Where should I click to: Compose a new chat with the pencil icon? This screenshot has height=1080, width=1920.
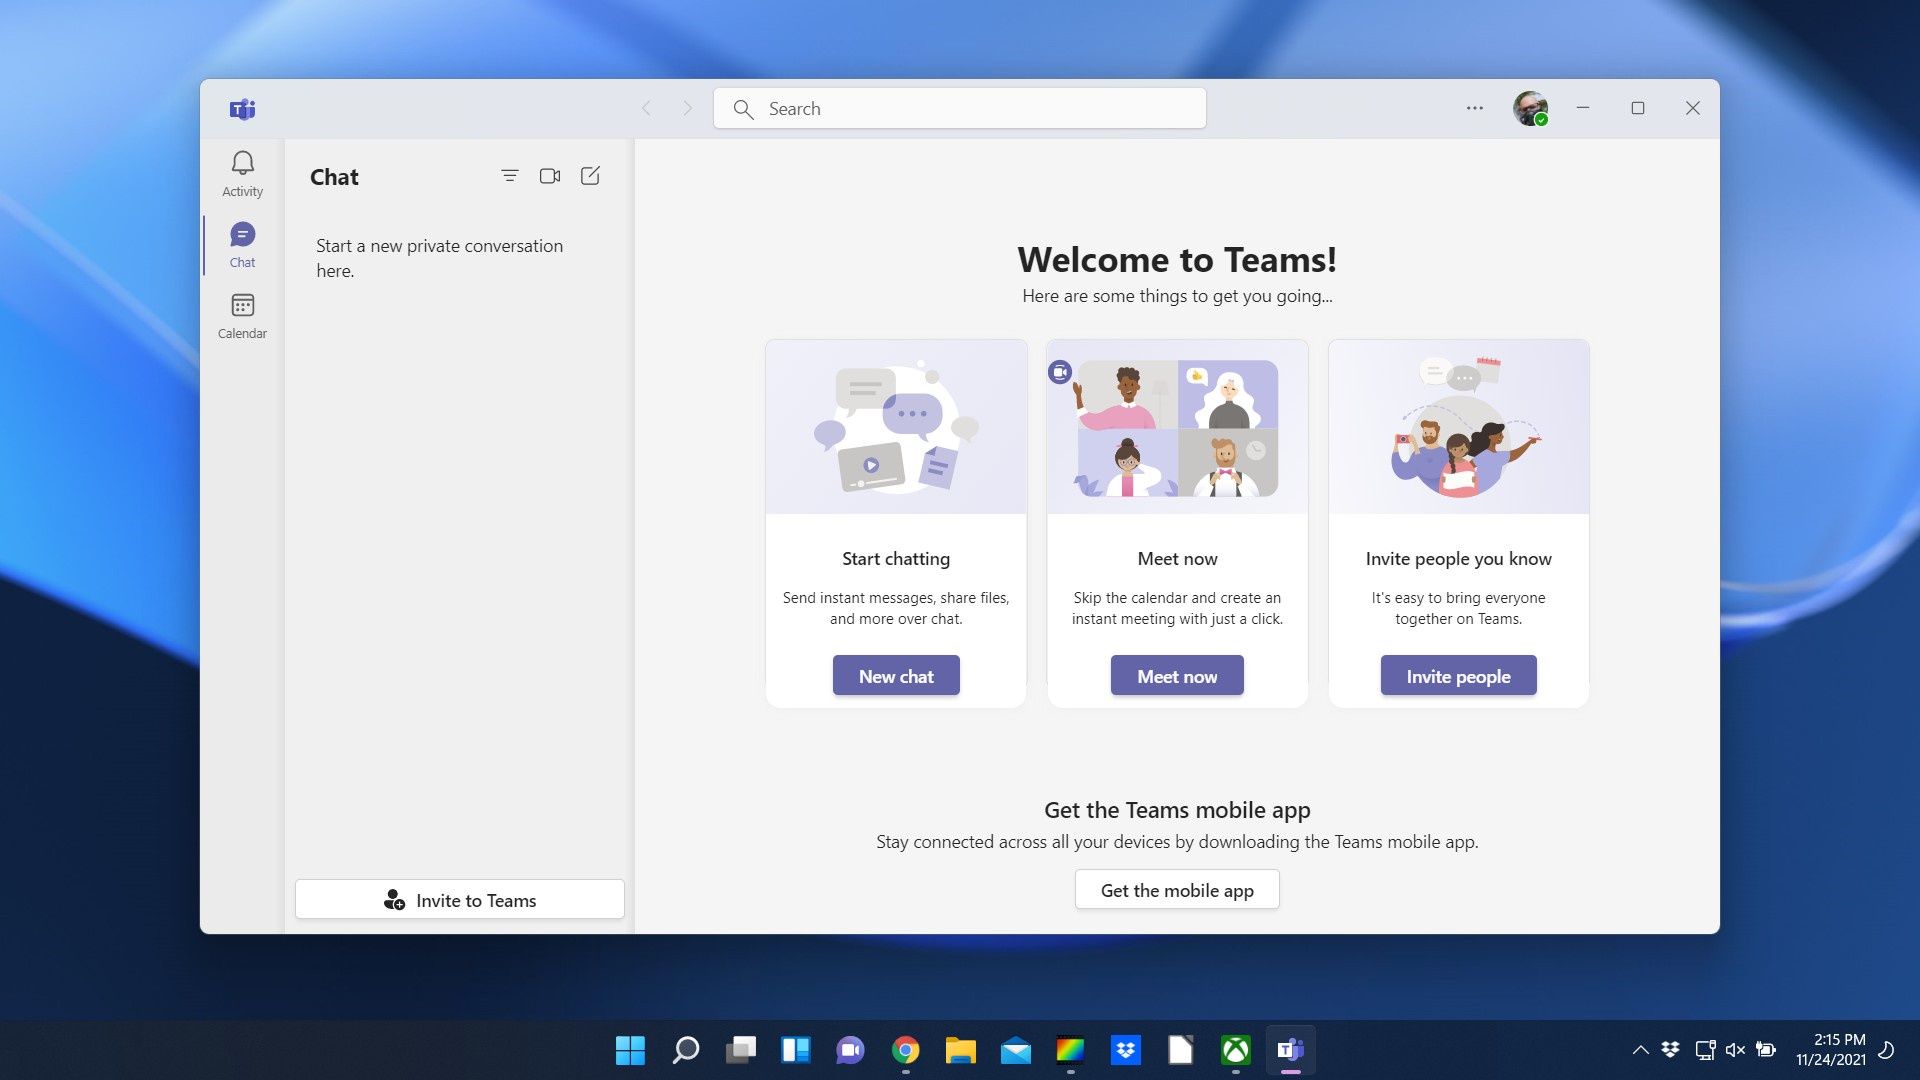pos(590,176)
